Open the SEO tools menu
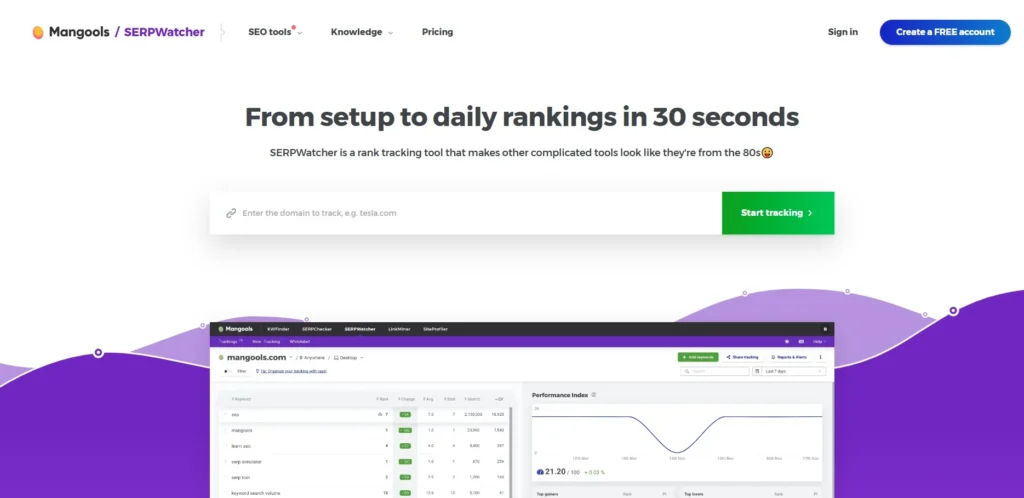This screenshot has height=498, width=1024. point(270,32)
